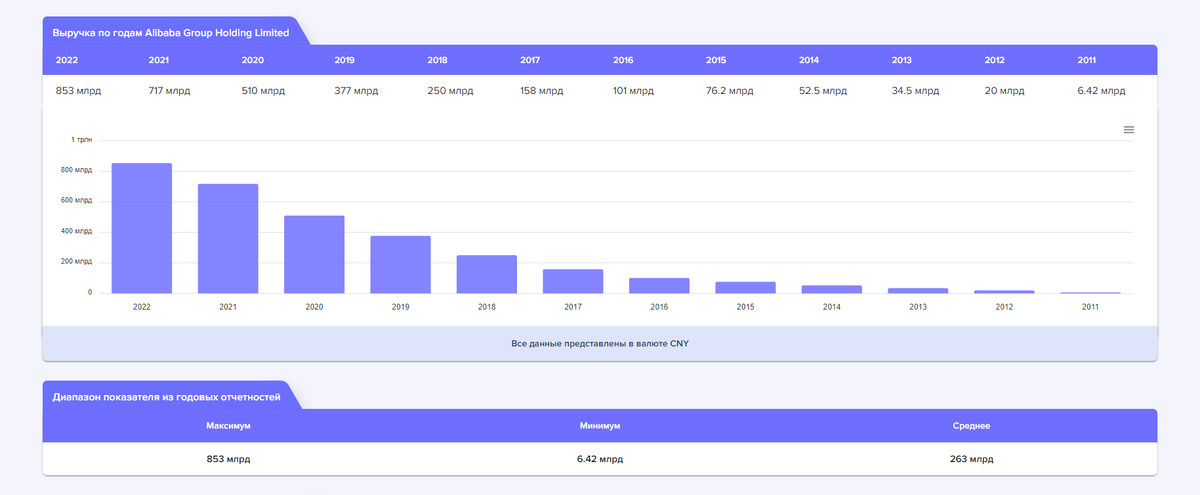Viewport: 1200px width, 495px height.
Task: Select the 250 млрд value cell
Action: (449, 90)
